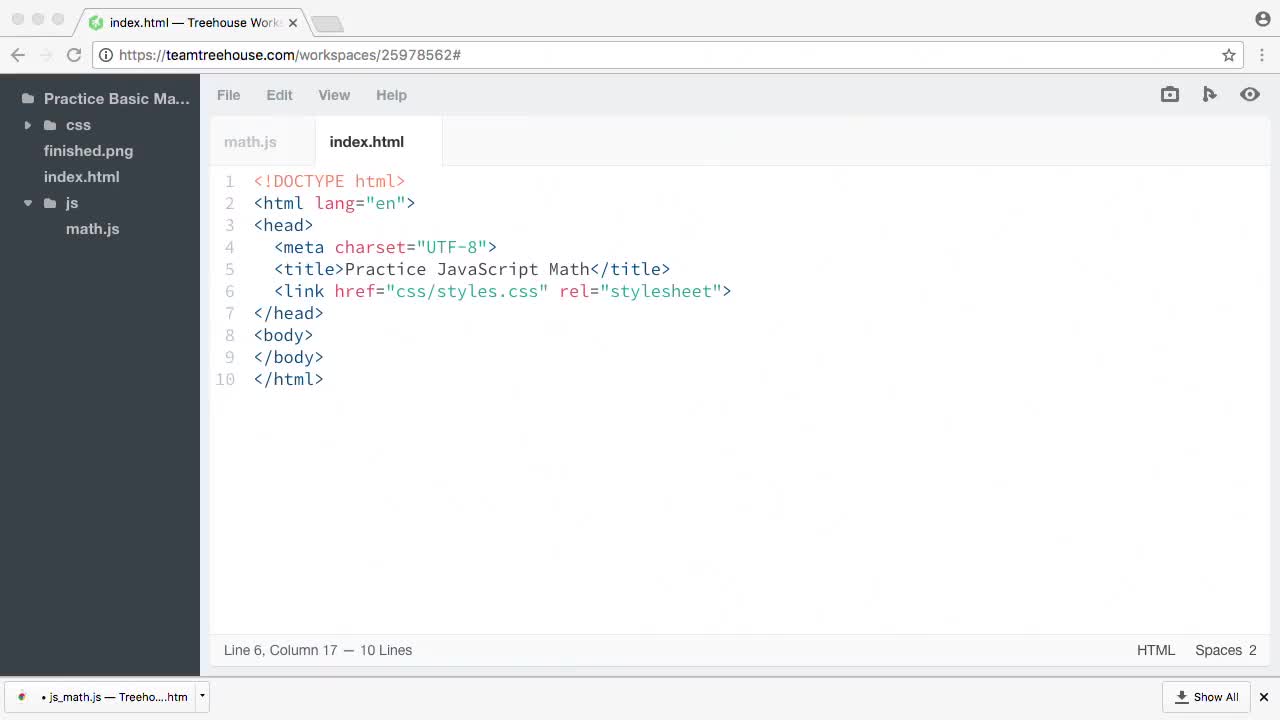1280x720 pixels.
Task: Change the Spaces 2 indentation setting
Action: 1225,650
